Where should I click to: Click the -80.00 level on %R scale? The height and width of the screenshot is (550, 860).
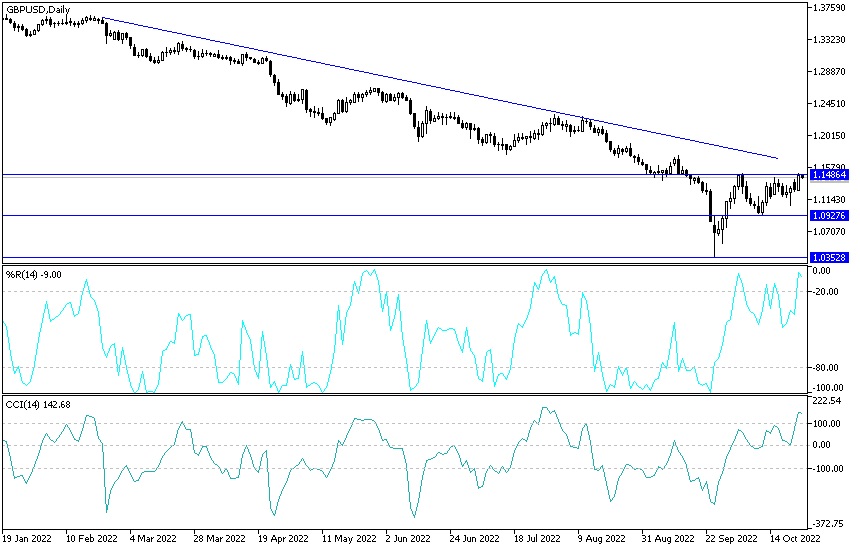click(825, 367)
